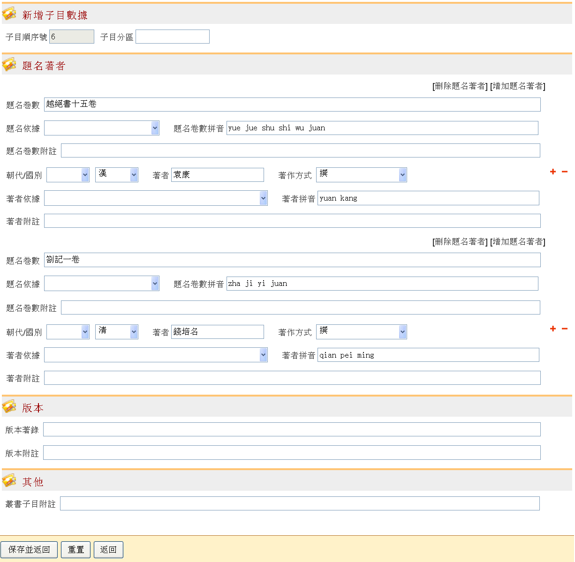
Task: Click the 新增子目數據 section header icon
Action: (x=9, y=14)
